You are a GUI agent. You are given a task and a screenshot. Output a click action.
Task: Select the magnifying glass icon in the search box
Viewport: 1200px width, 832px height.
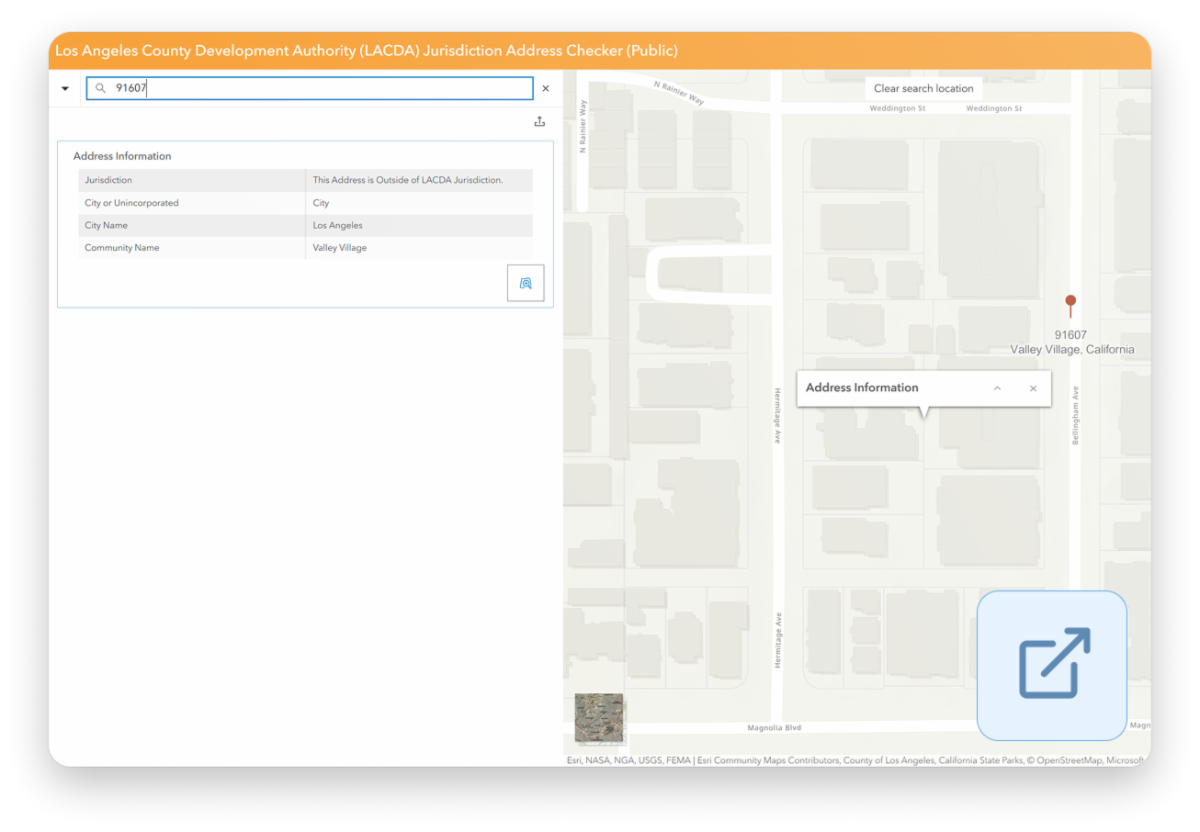click(100, 88)
